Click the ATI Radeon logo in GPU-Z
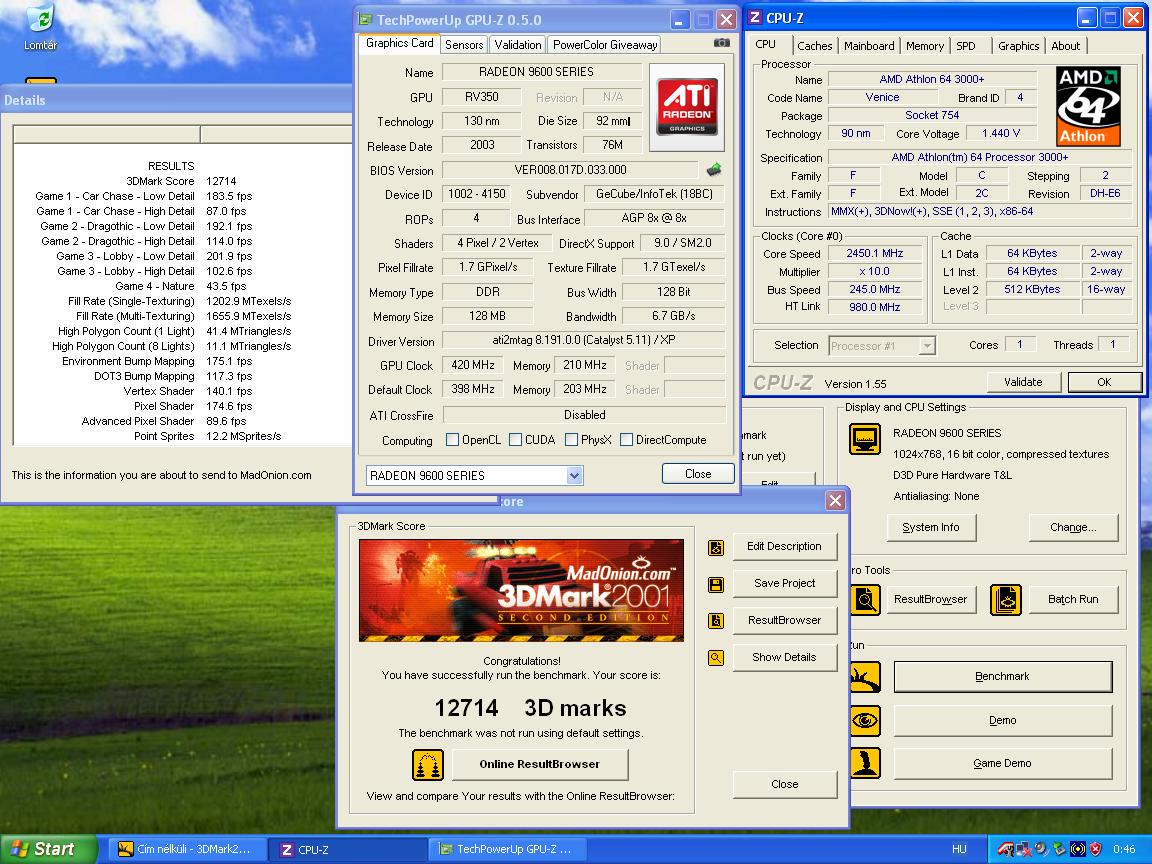The image size is (1152, 864). [687, 107]
